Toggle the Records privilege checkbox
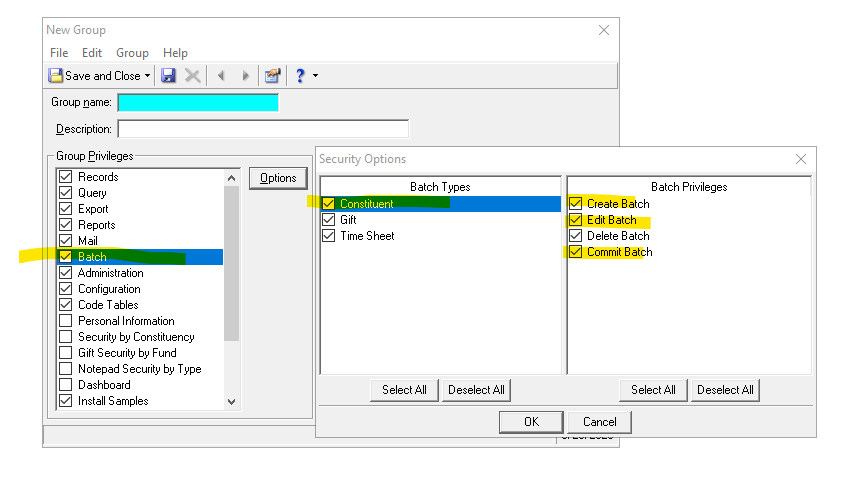844x482 pixels. (66, 177)
